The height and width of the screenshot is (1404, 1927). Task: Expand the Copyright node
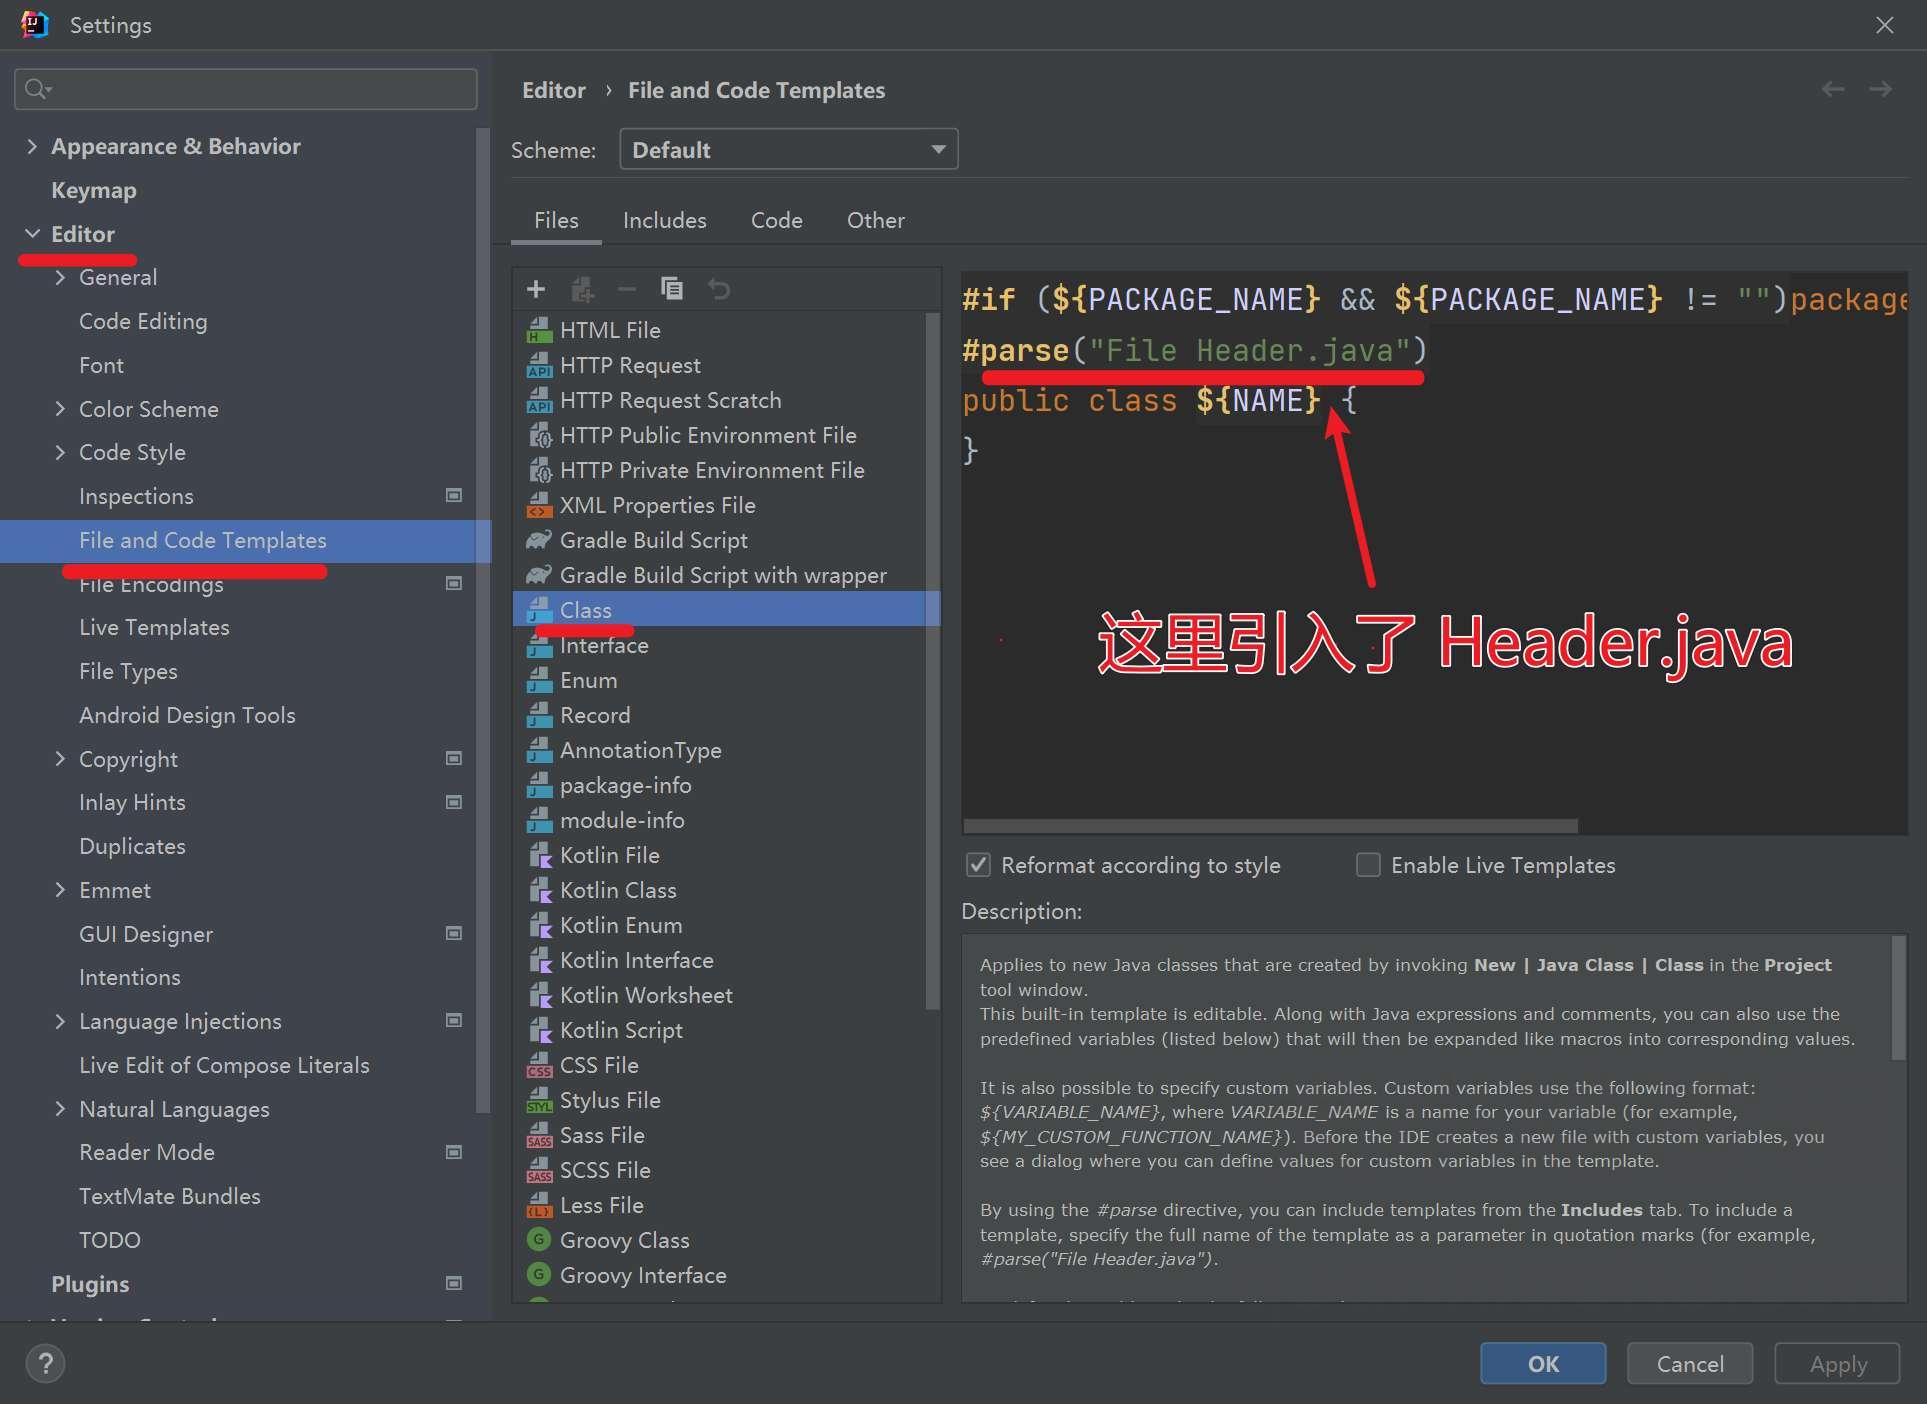coord(60,759)
